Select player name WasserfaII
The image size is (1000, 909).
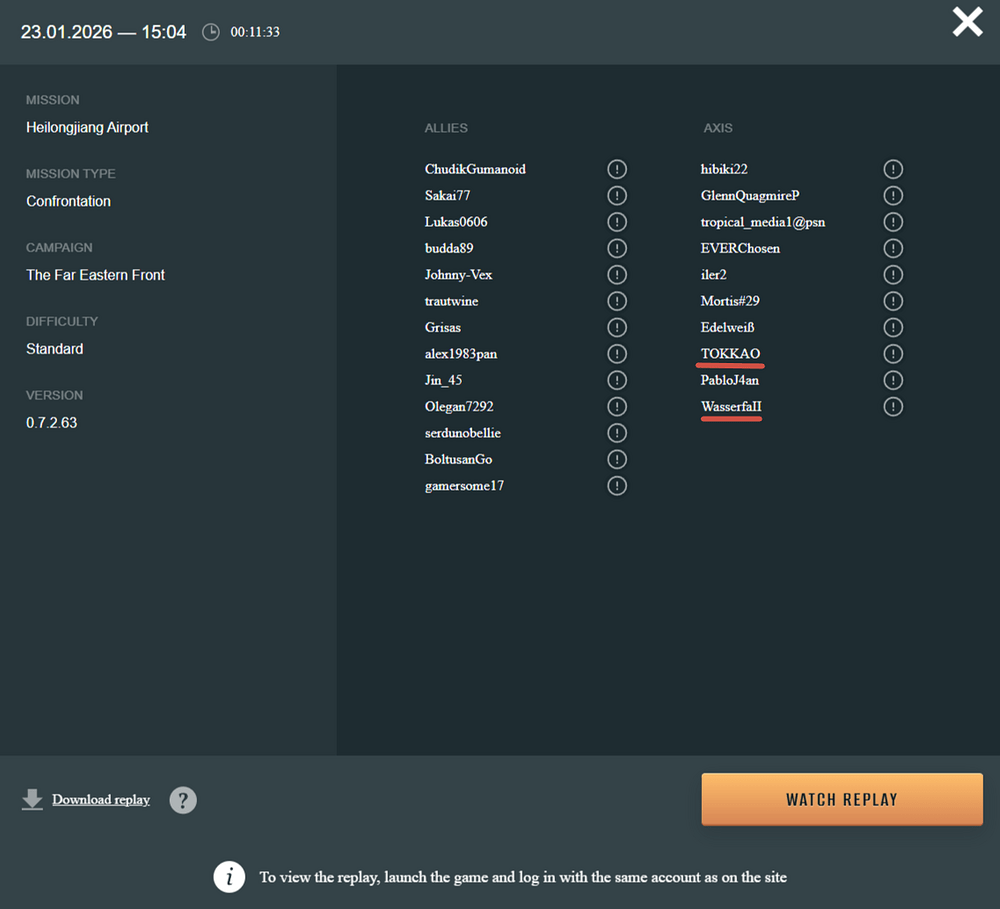click(x=731, y=407)
